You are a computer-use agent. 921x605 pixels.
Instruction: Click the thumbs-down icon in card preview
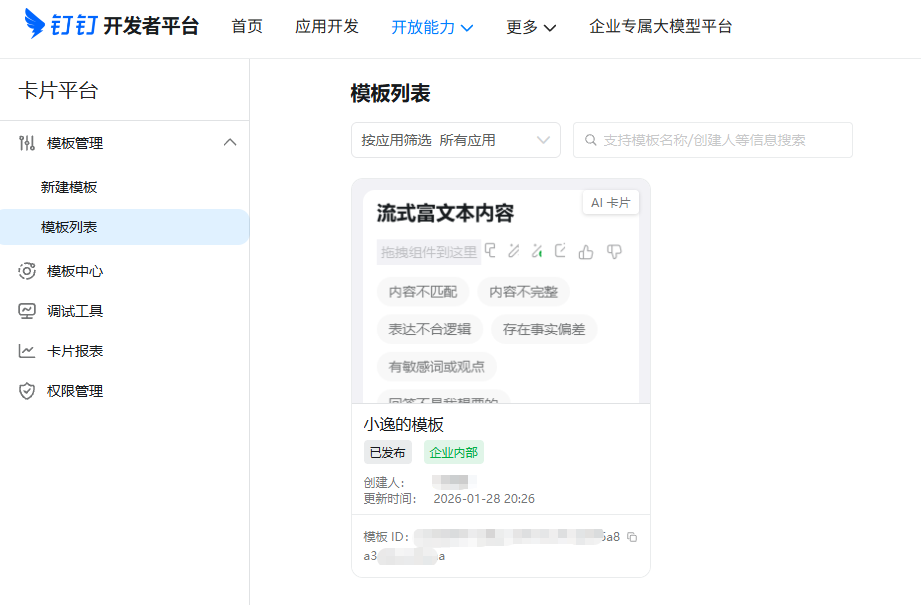tap(614, 251)
